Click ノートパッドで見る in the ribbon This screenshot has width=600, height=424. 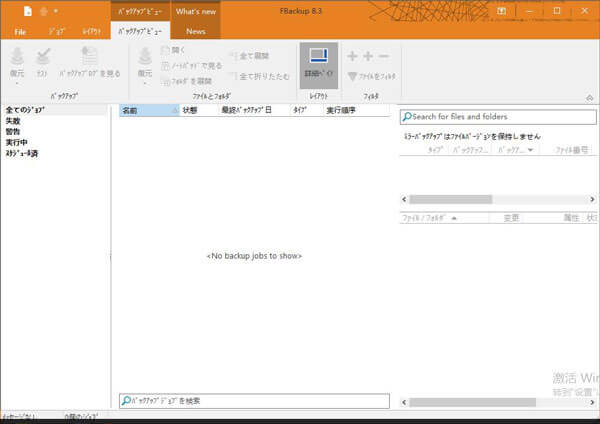pyautogui.click(x=192, y=66)
